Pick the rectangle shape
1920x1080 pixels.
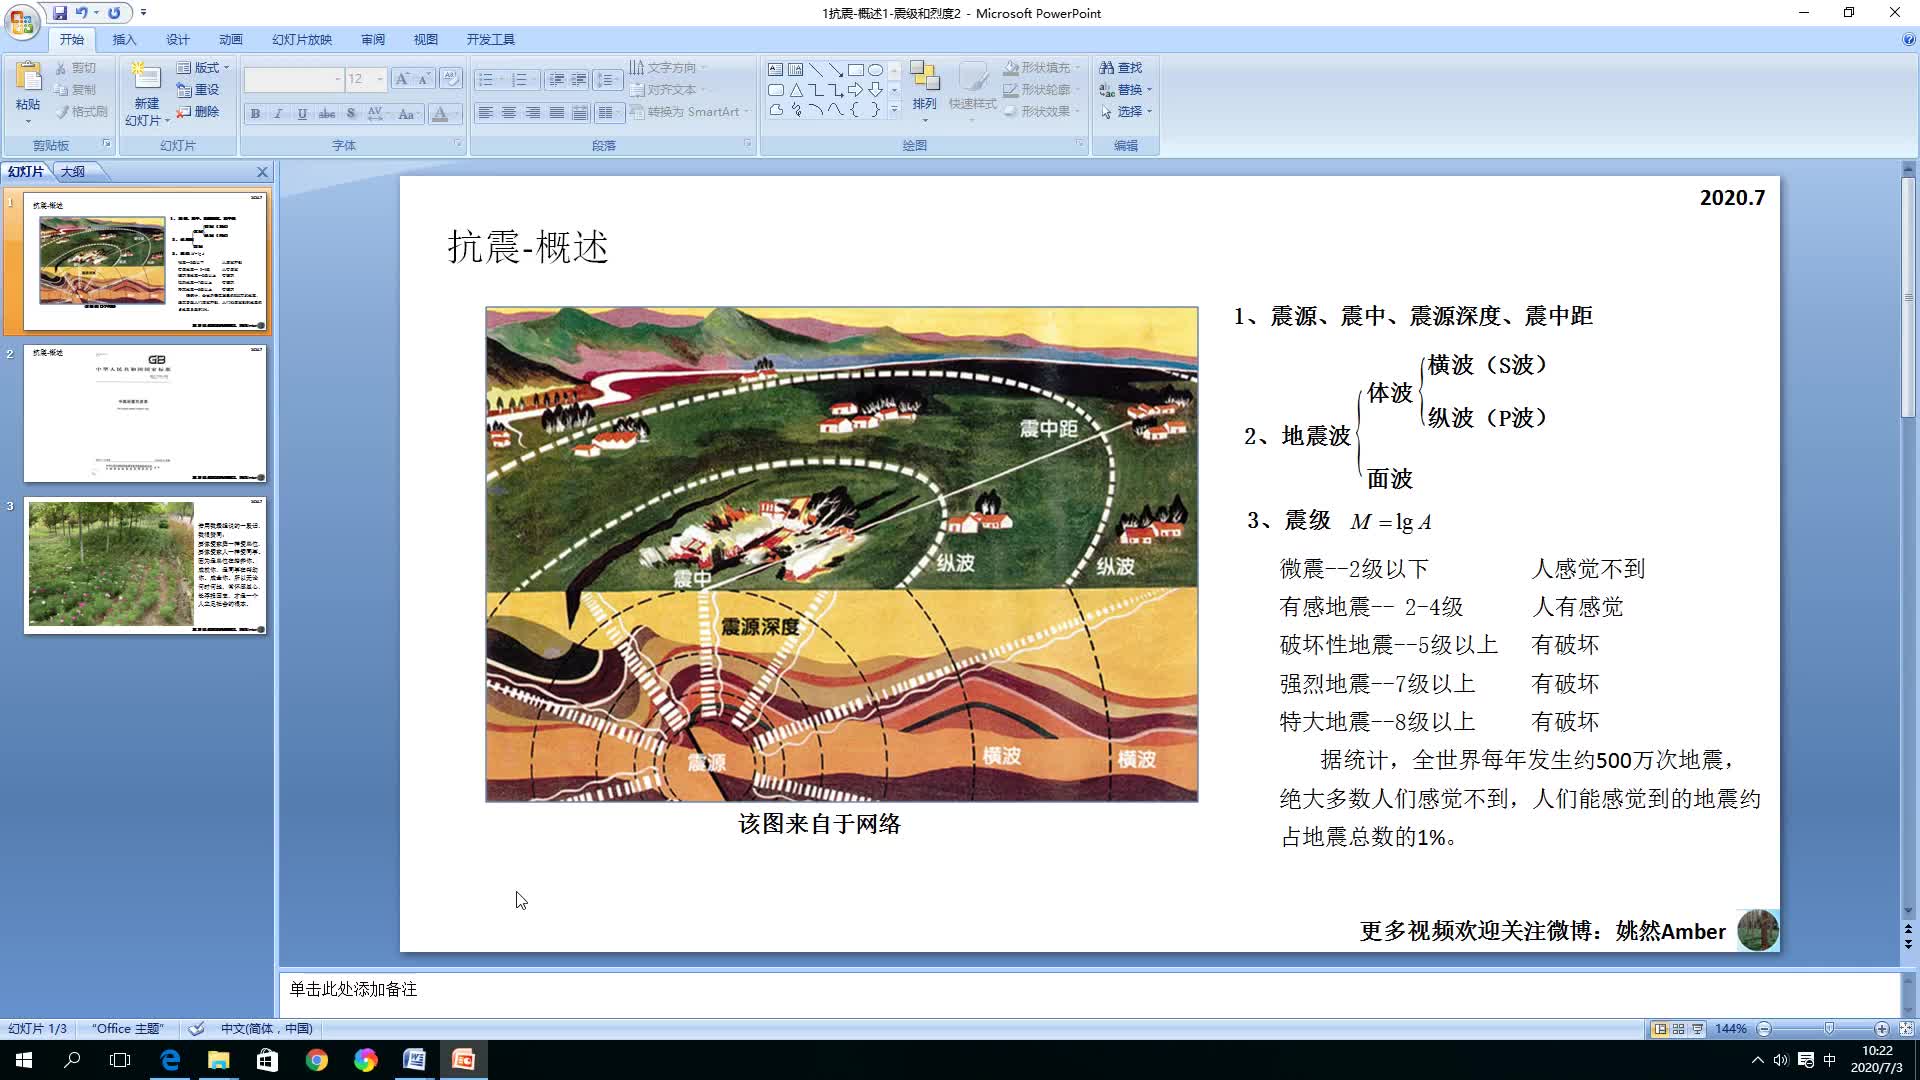856,70
